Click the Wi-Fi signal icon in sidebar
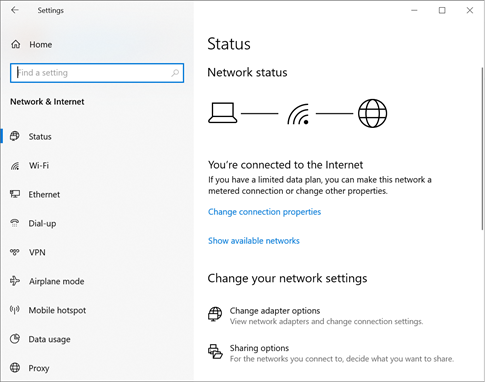Screen dimensions: 485x382 point(15,165)
